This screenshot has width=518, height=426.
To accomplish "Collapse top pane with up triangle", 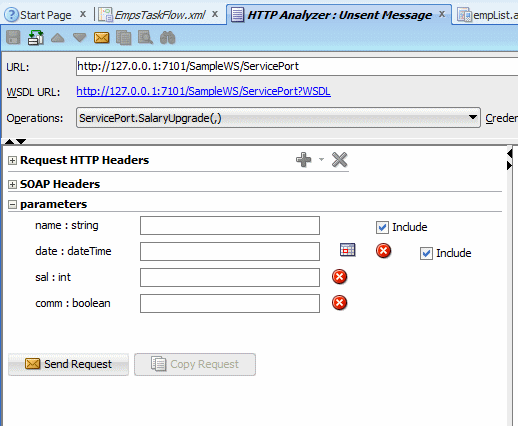I will pyautogui.click(x=9, y=142).
